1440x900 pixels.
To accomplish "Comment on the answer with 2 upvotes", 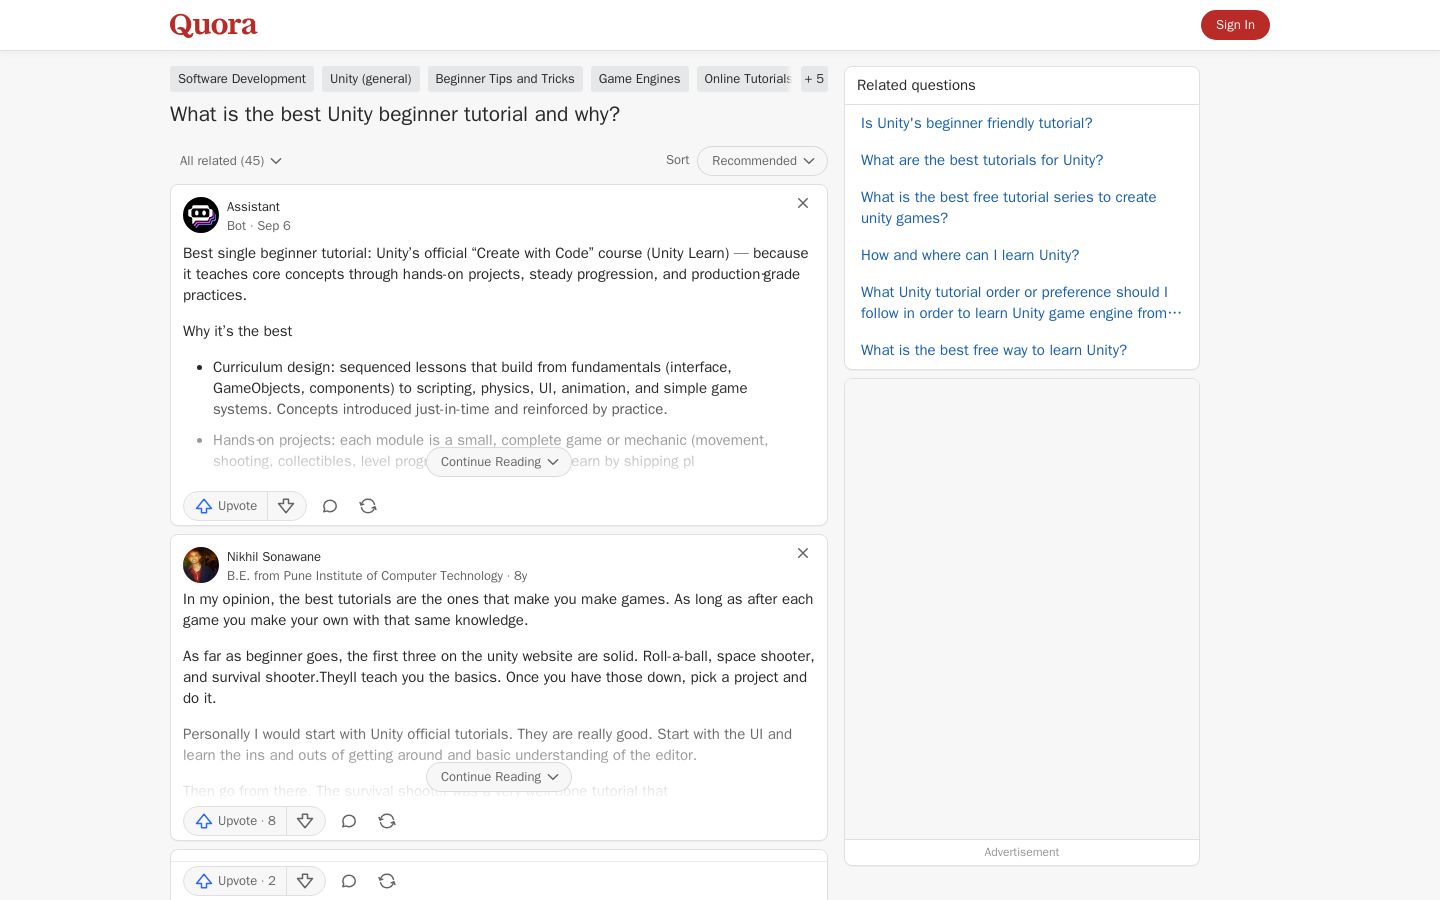I will 349,881.
